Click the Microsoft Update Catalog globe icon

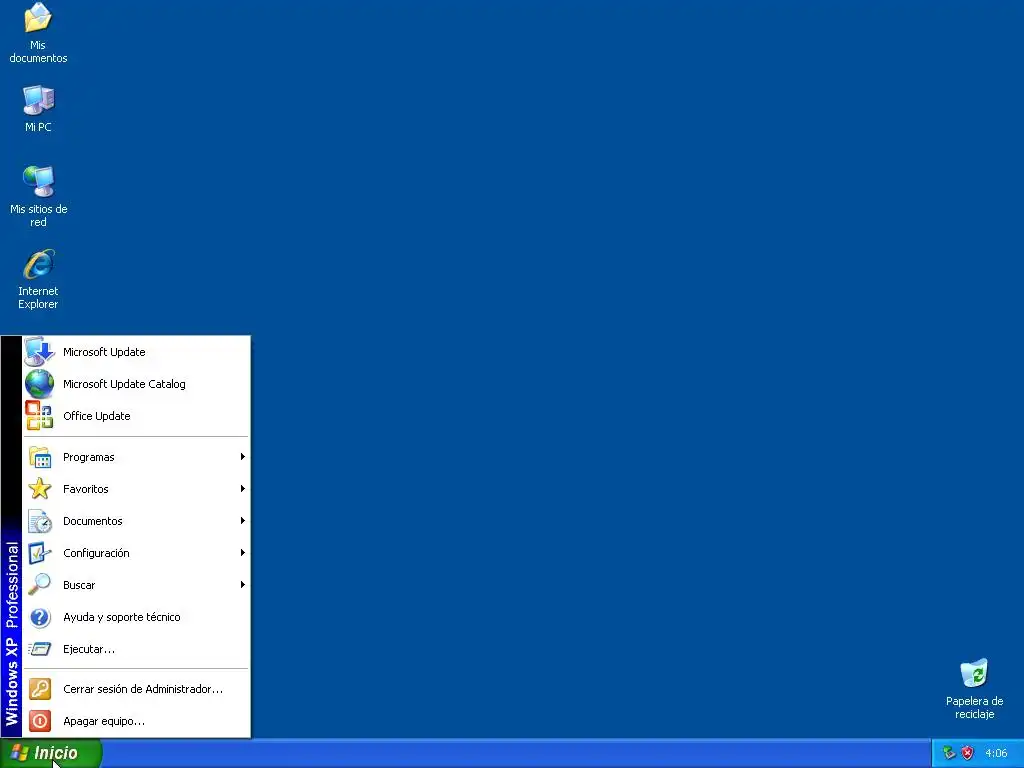pos(39,383)
